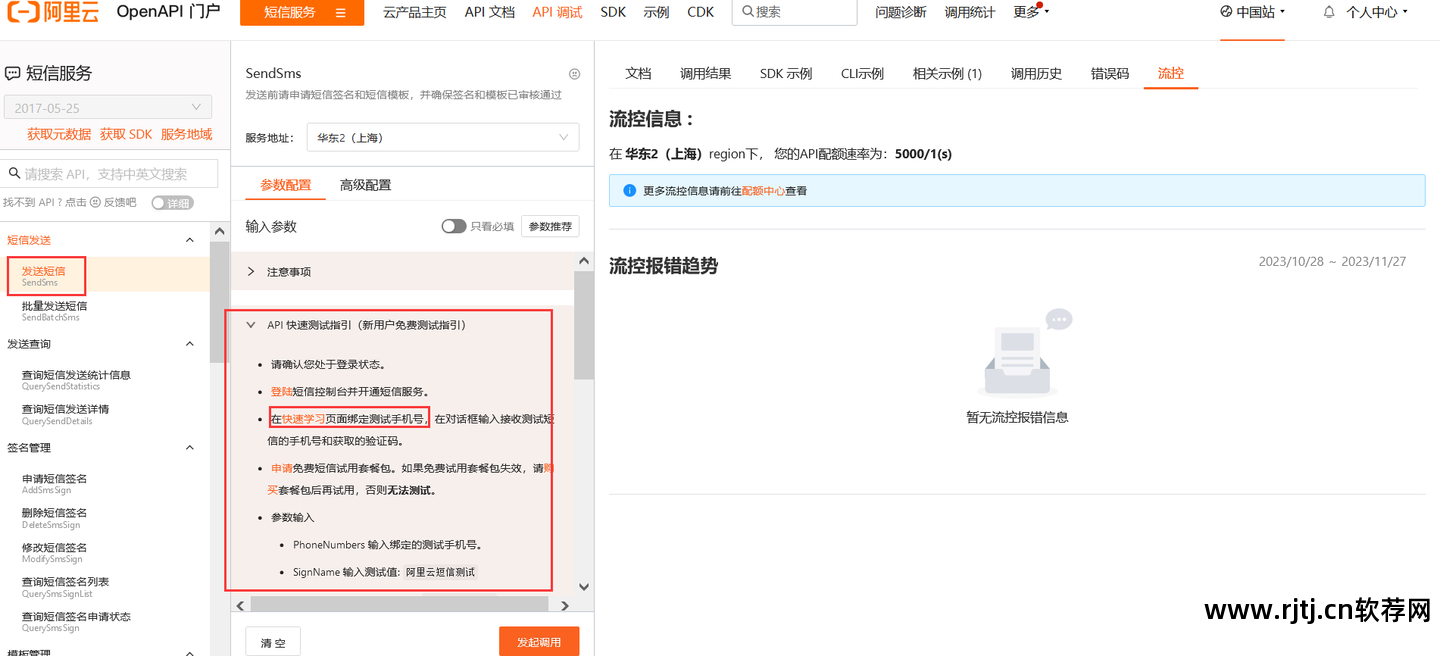Switch to the 文档 tab

(x=638, y=73)
